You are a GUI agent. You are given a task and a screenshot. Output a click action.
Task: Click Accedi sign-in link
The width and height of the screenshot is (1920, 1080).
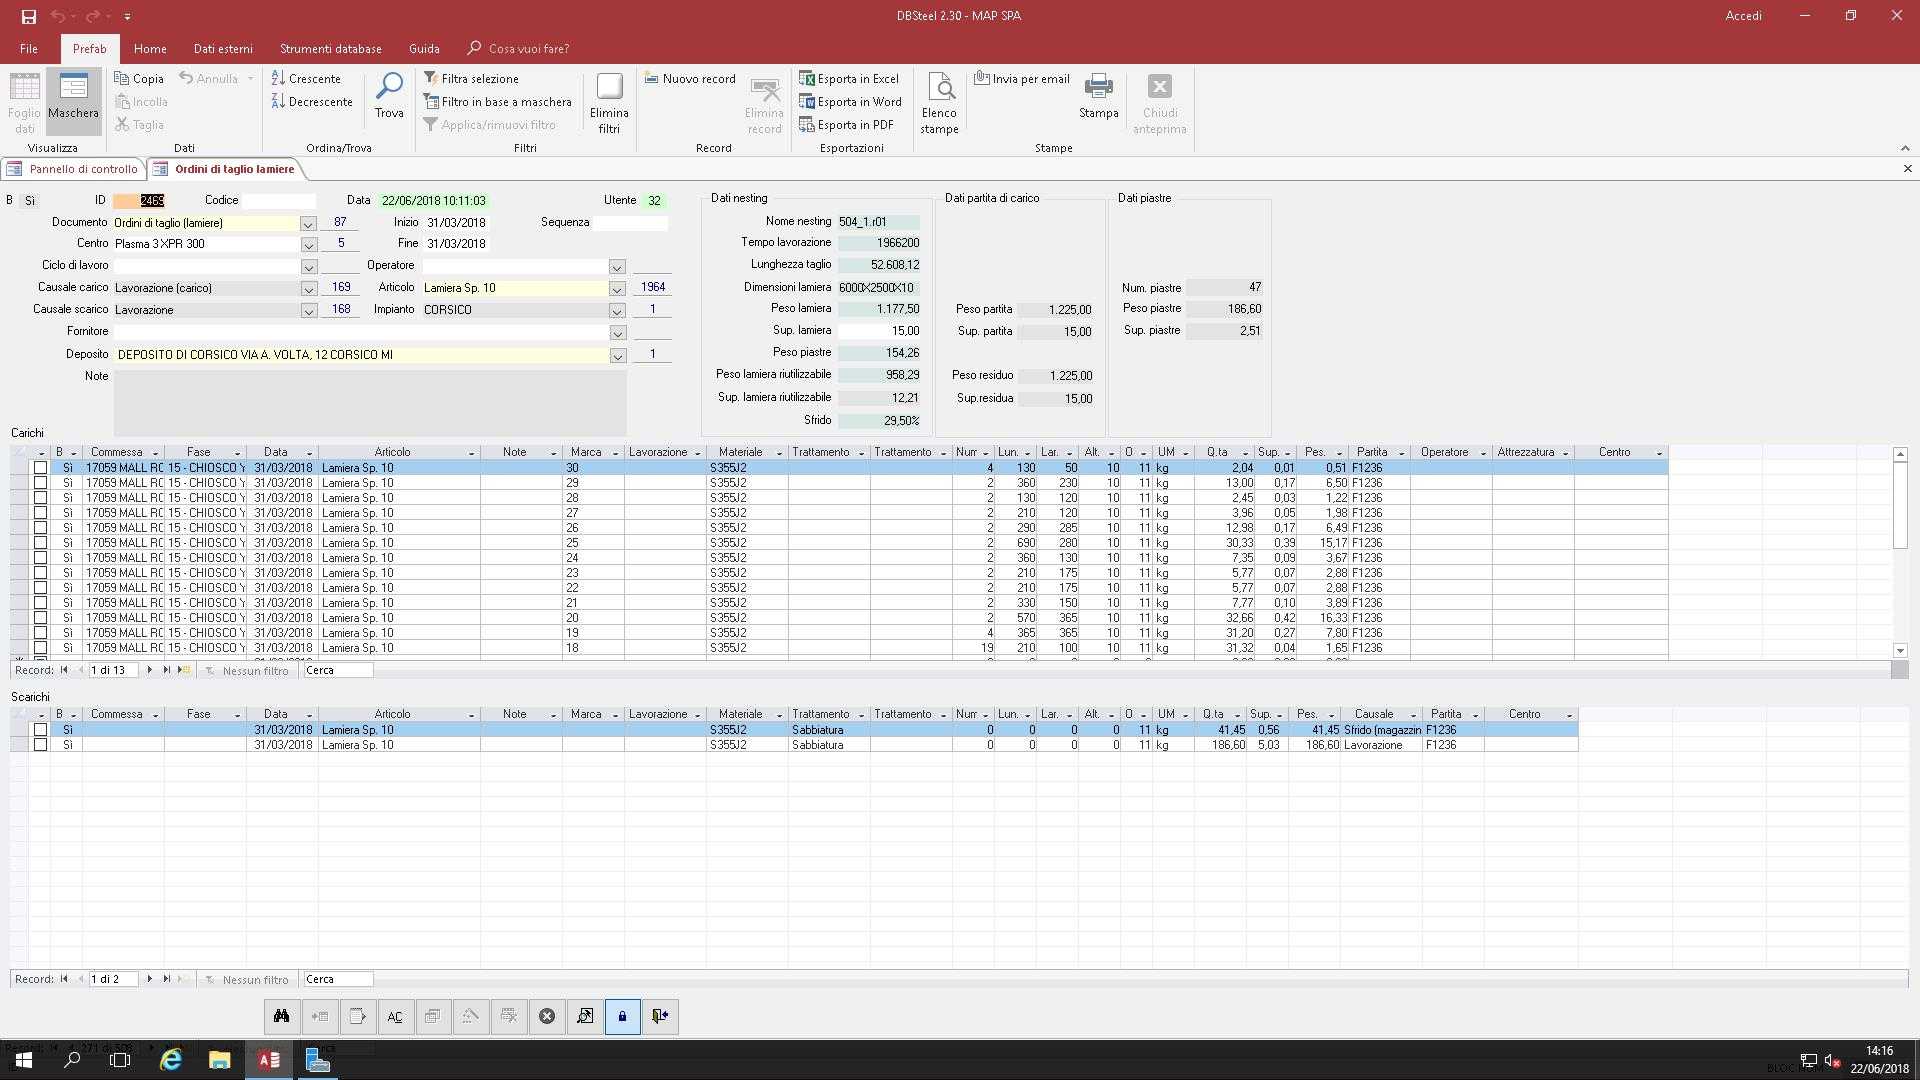1743,16
